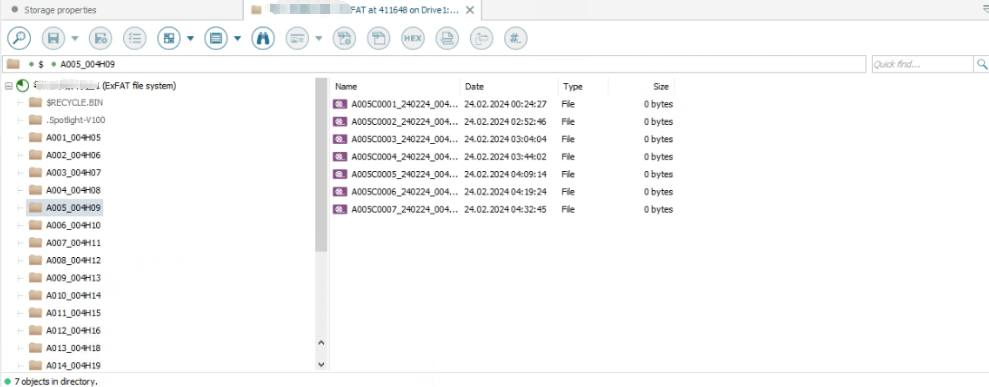Screen dimensions: 989x387
Task: Open the binoculars find tool
Action: click(x=263, y=38)
